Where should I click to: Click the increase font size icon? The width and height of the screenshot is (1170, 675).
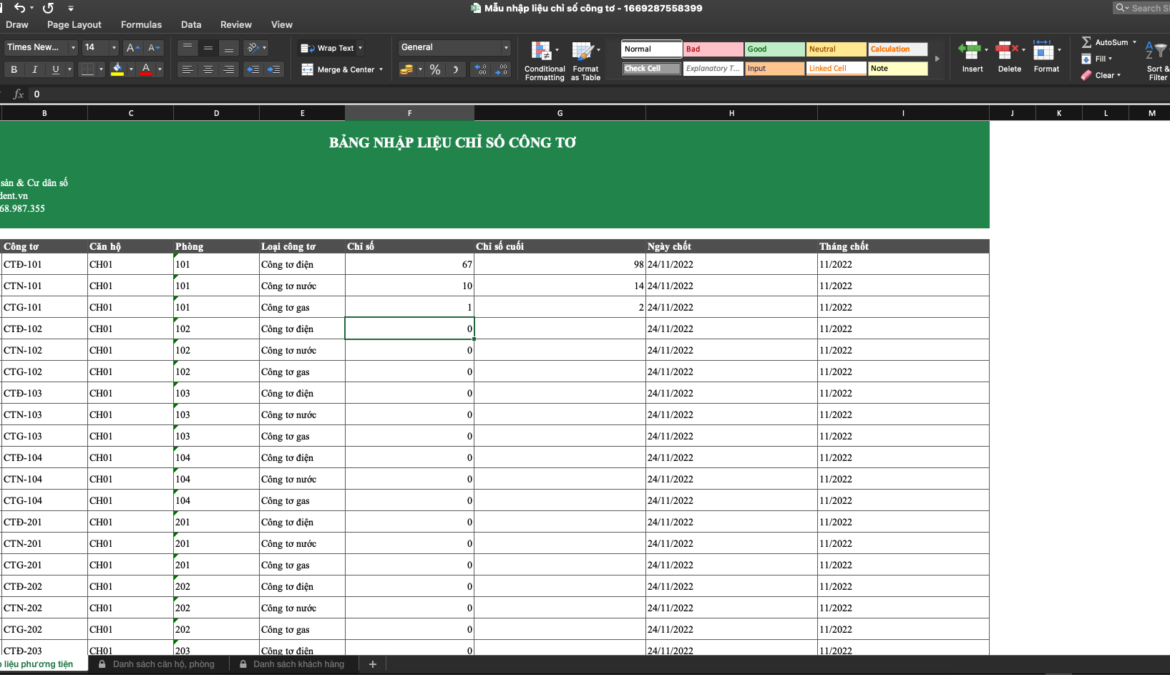(x=133, y=48)
